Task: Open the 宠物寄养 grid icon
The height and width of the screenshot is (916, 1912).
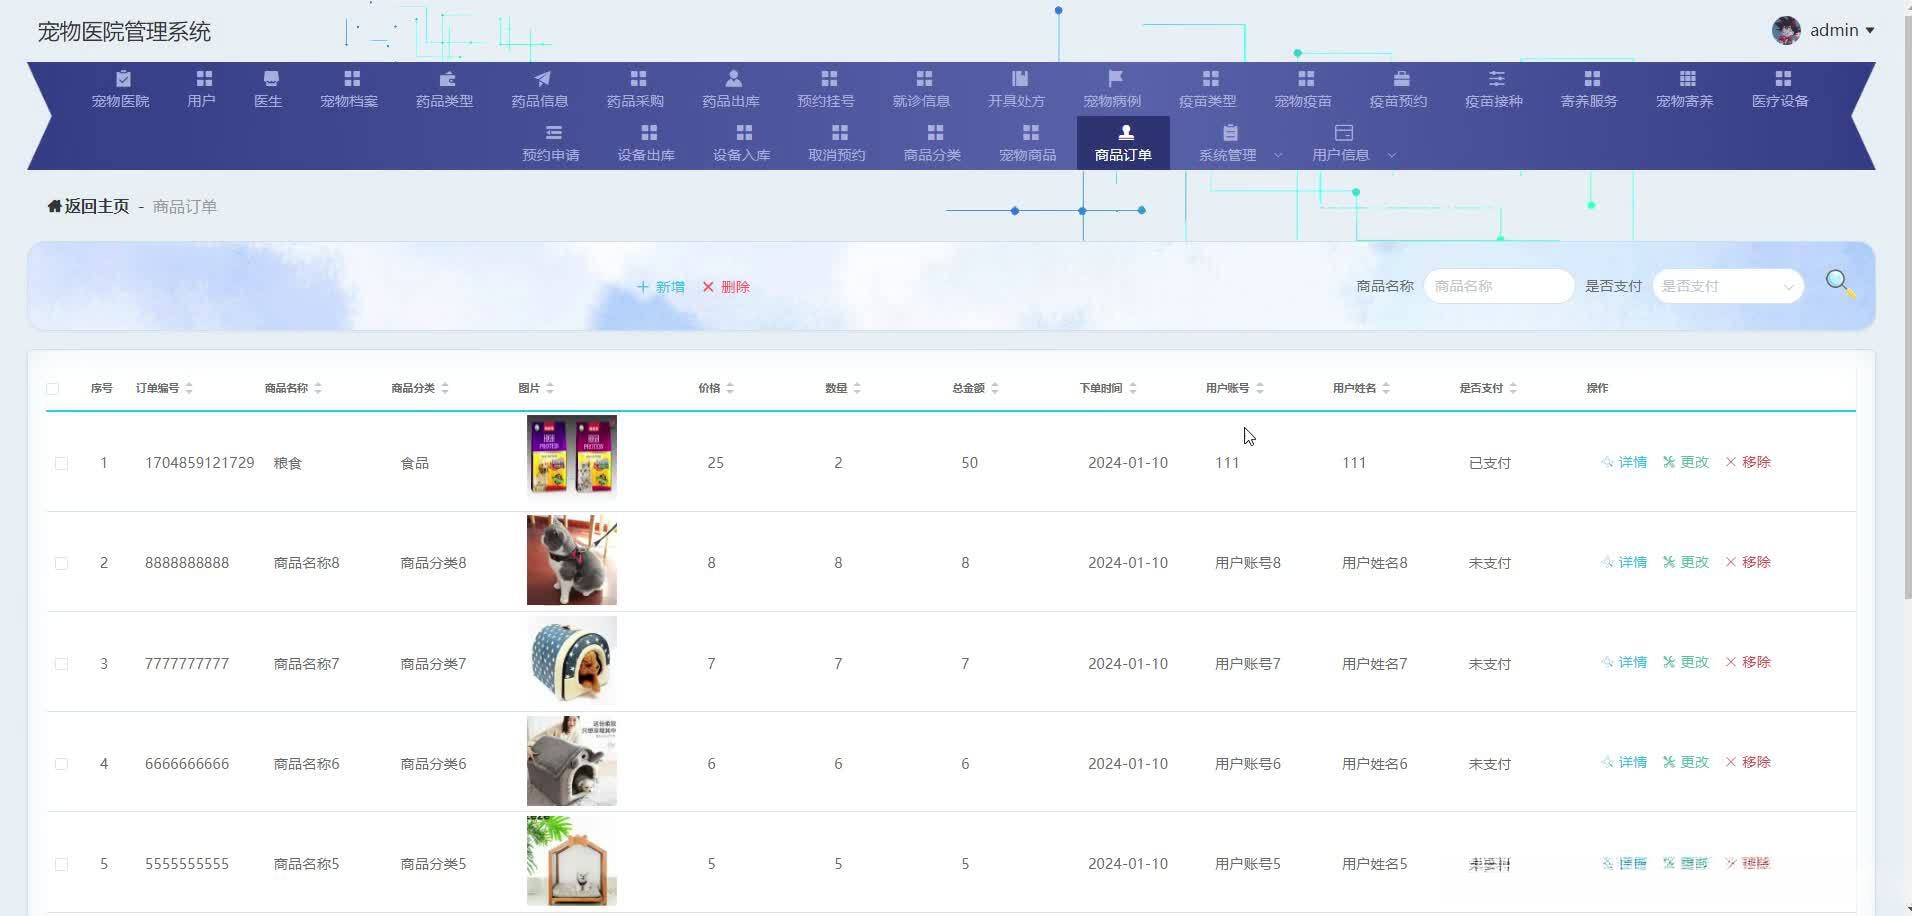Action: [1687, 79]
